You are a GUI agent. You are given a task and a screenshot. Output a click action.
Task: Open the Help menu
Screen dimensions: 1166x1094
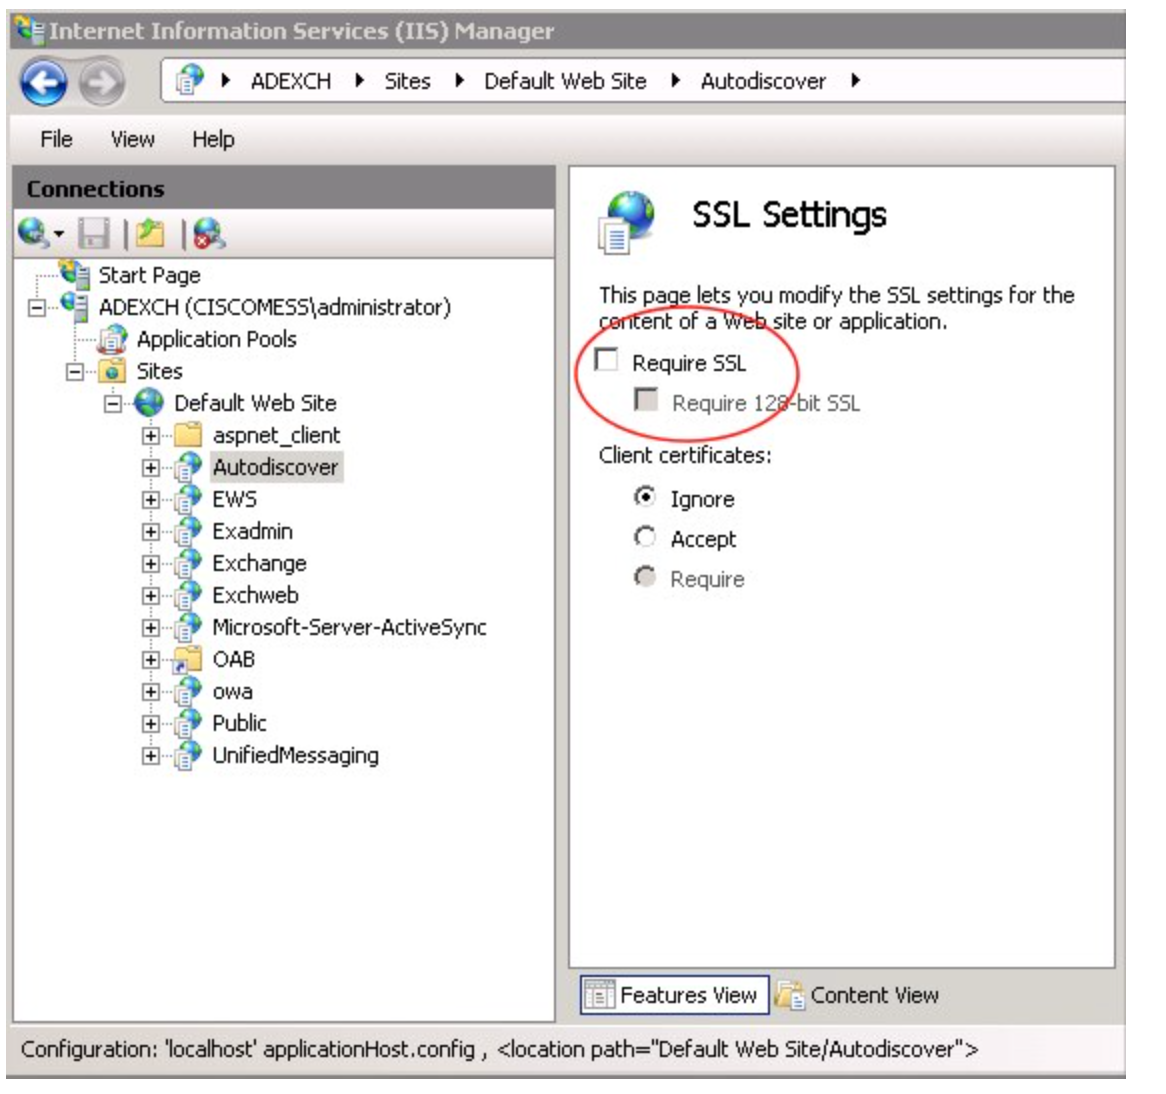pyautogui.click(x=213, y=139)
